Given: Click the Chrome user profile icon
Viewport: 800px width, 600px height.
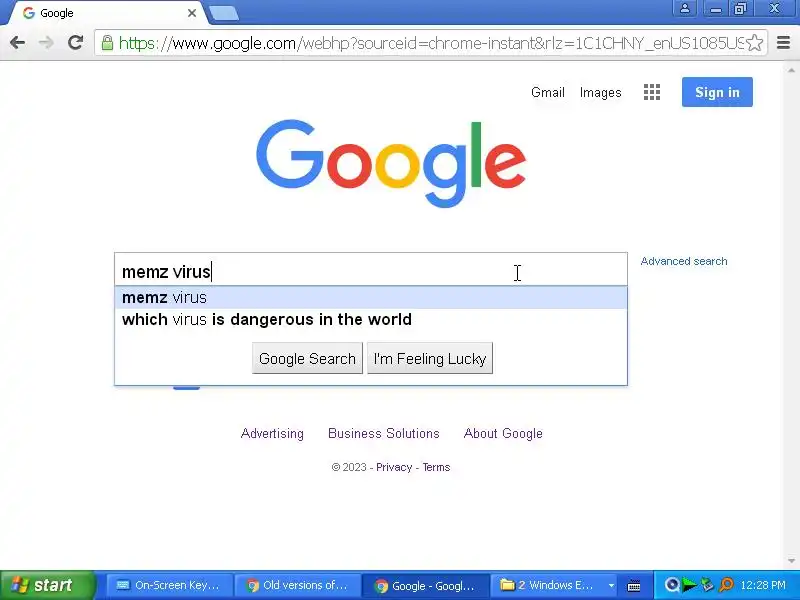Looking at the screenshot, I should 685,9.
